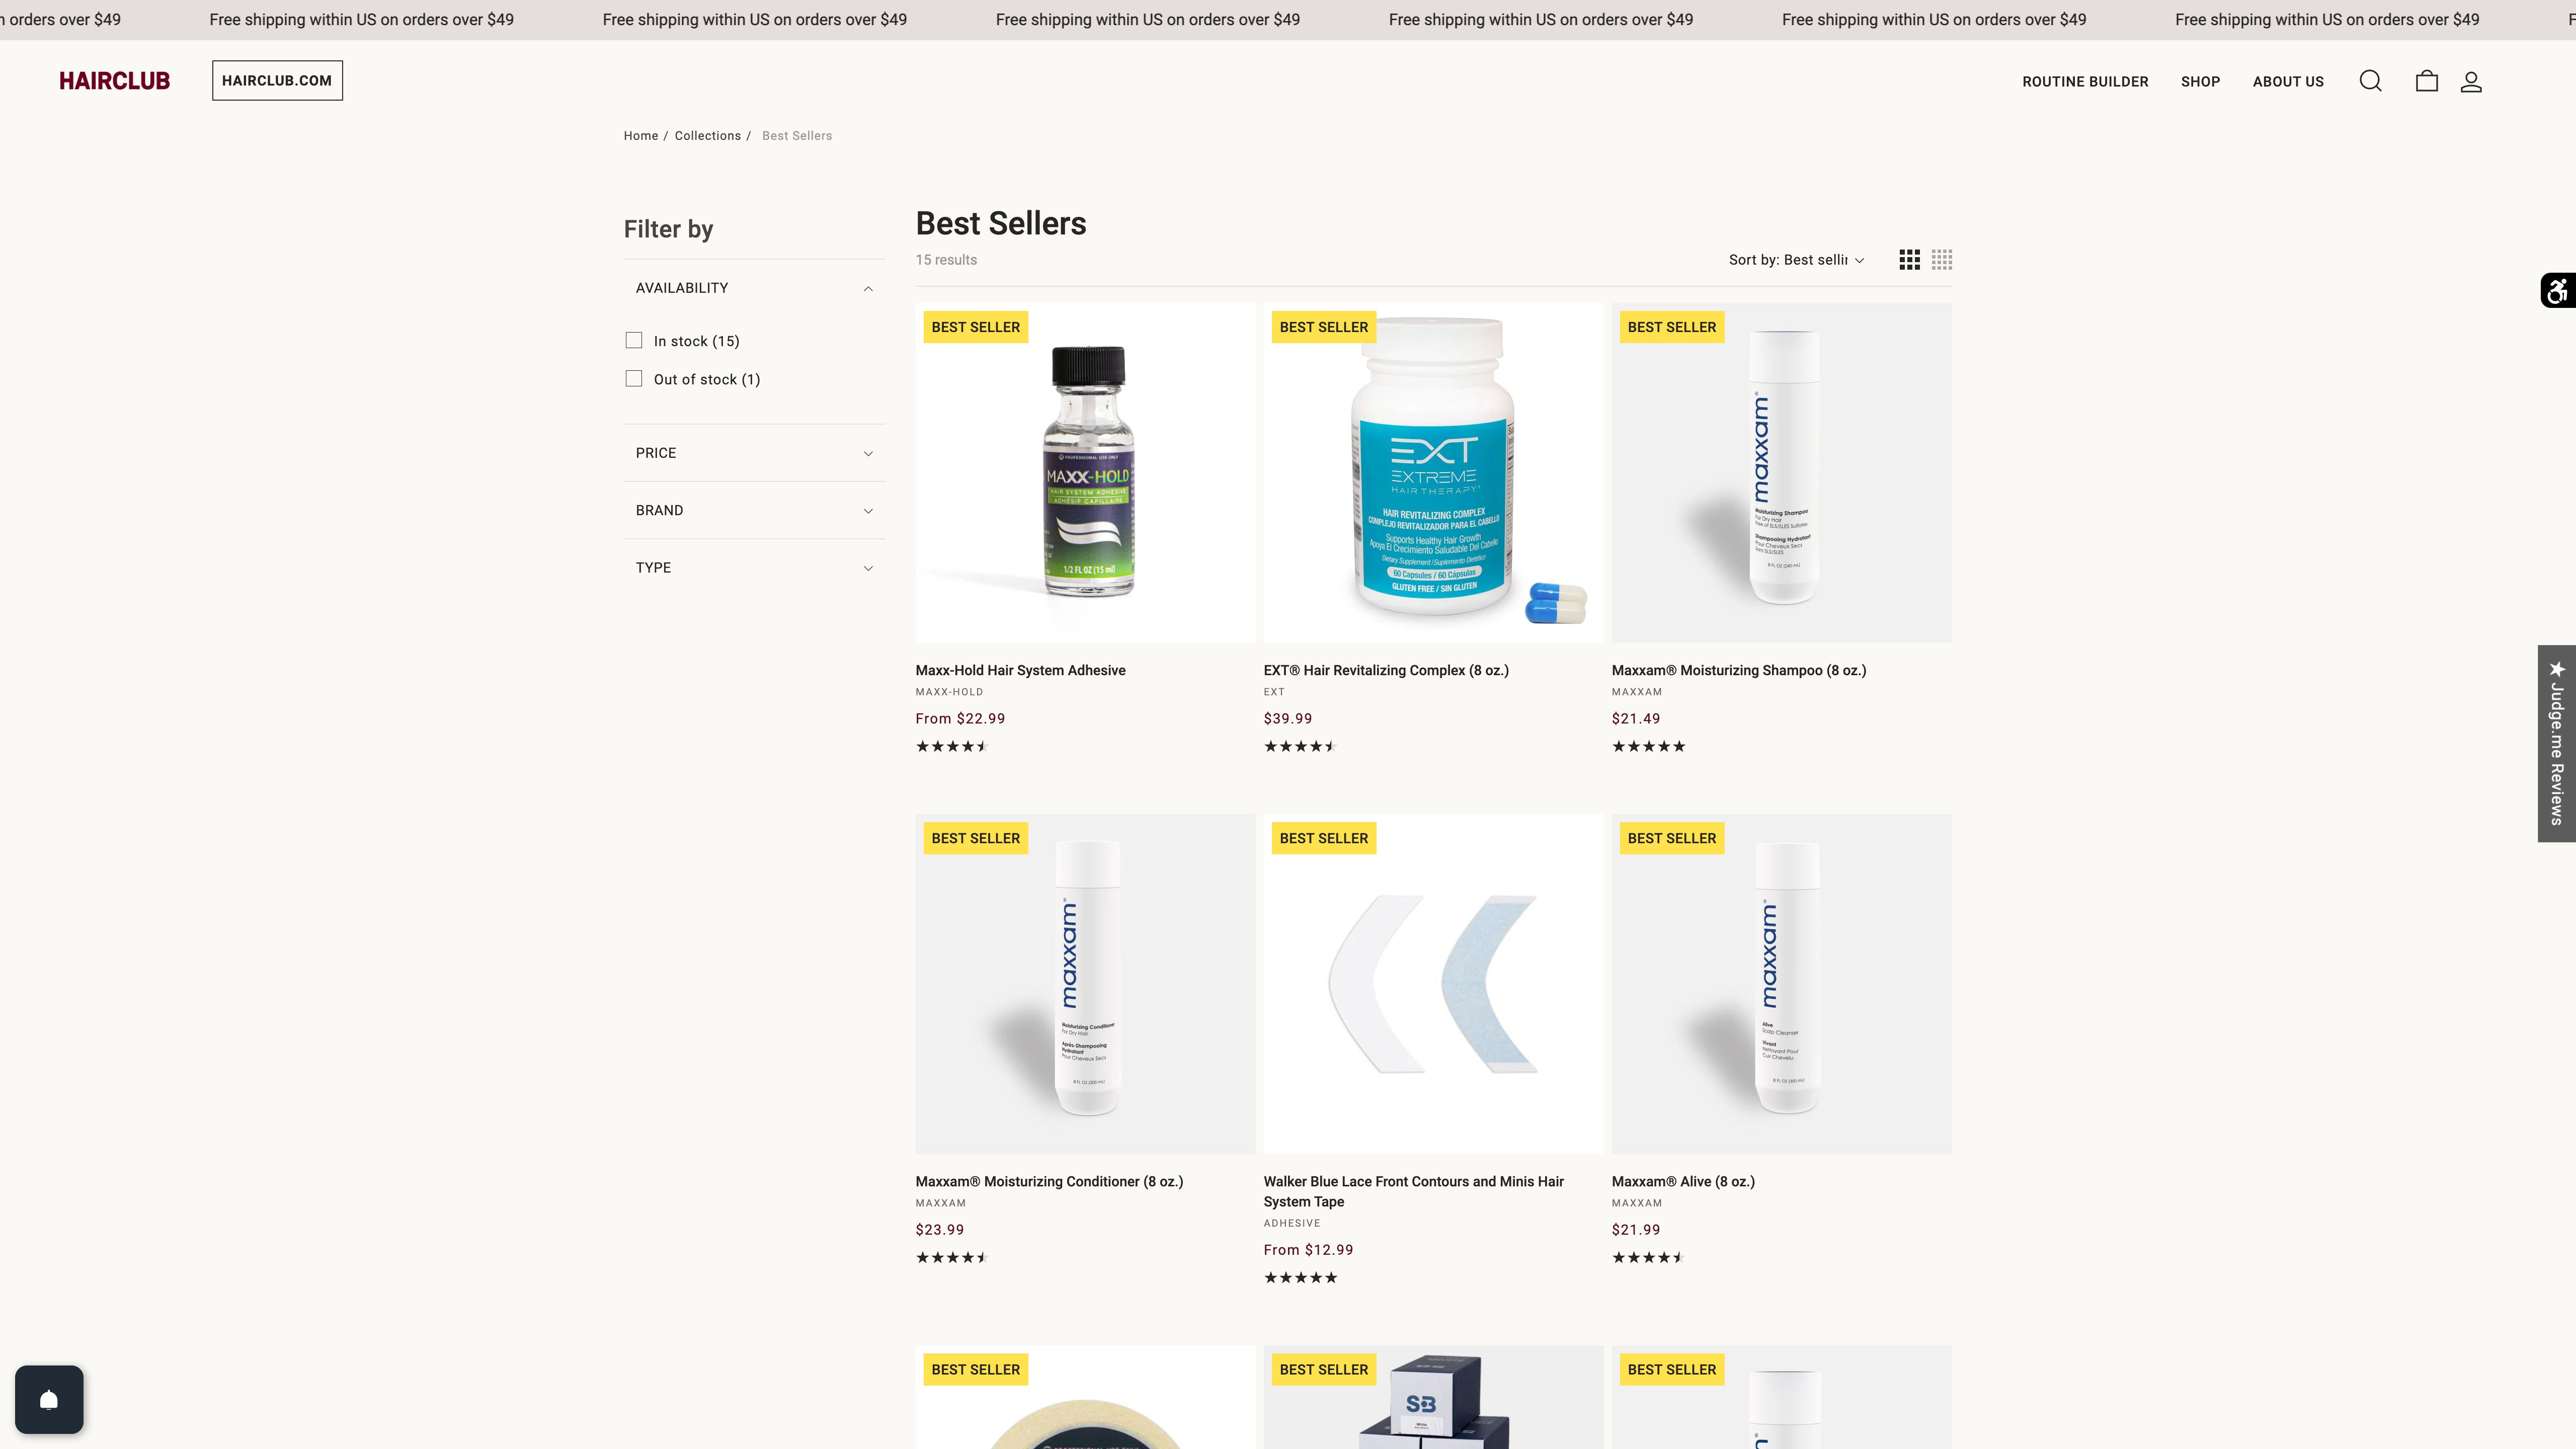Click the HAIRCLUB.COM button

tap(277, 80)
